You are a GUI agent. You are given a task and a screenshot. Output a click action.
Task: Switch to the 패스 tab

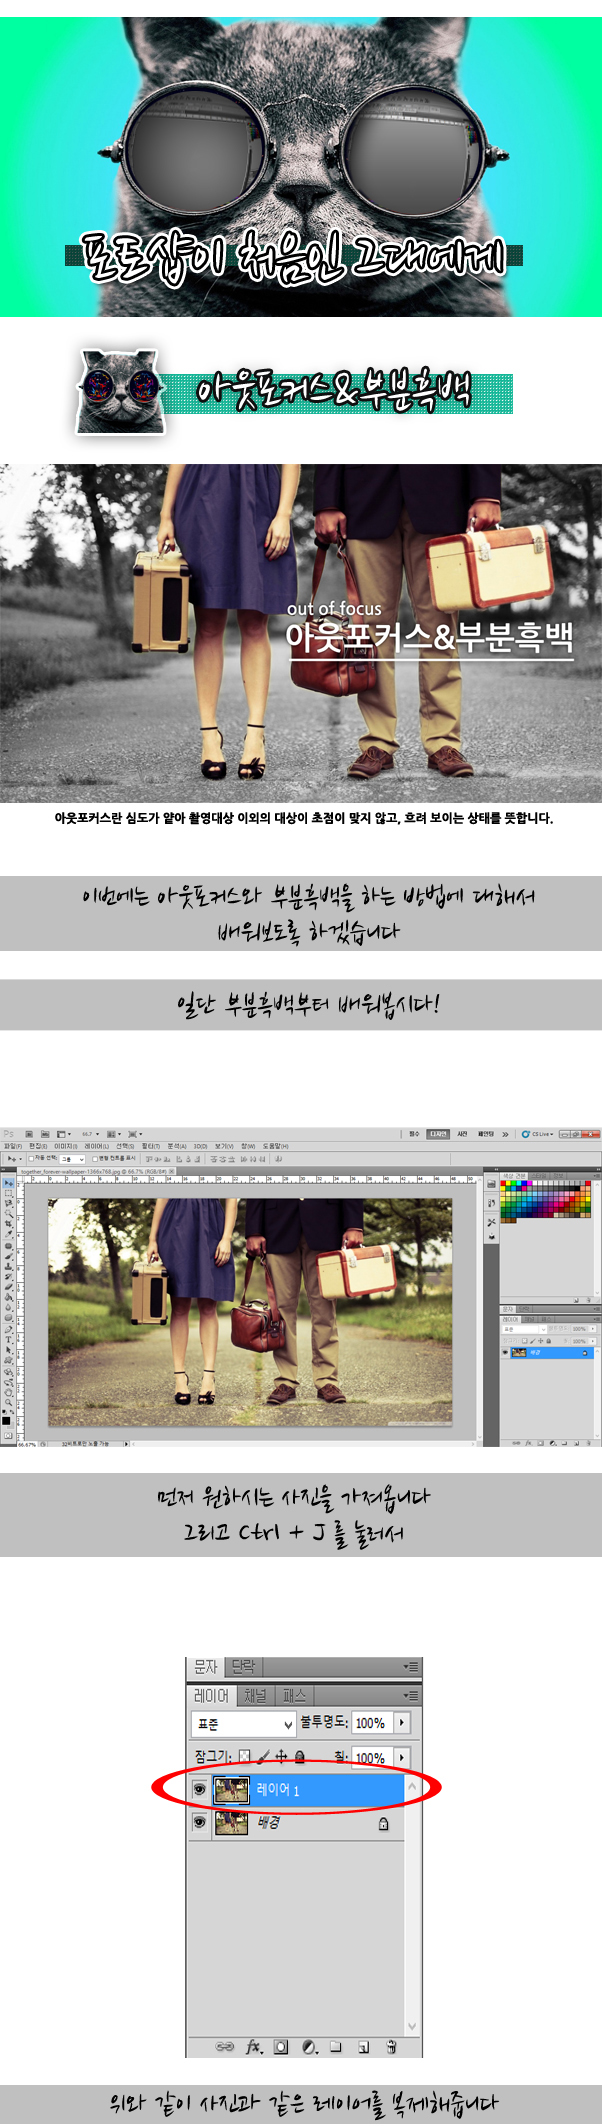coord(294,1695)
